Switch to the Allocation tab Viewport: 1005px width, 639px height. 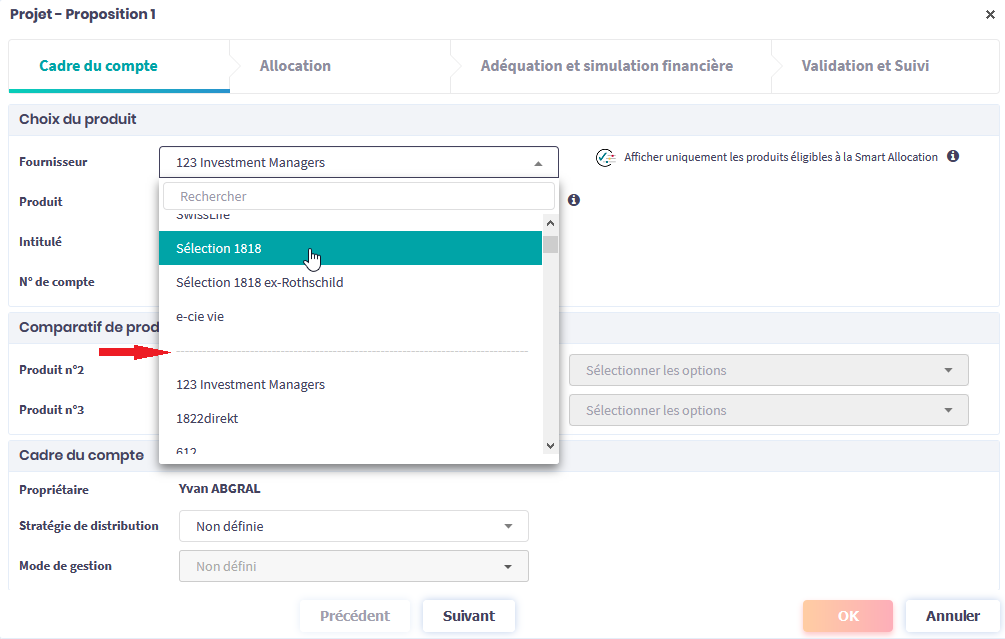[x=295, y=66]
